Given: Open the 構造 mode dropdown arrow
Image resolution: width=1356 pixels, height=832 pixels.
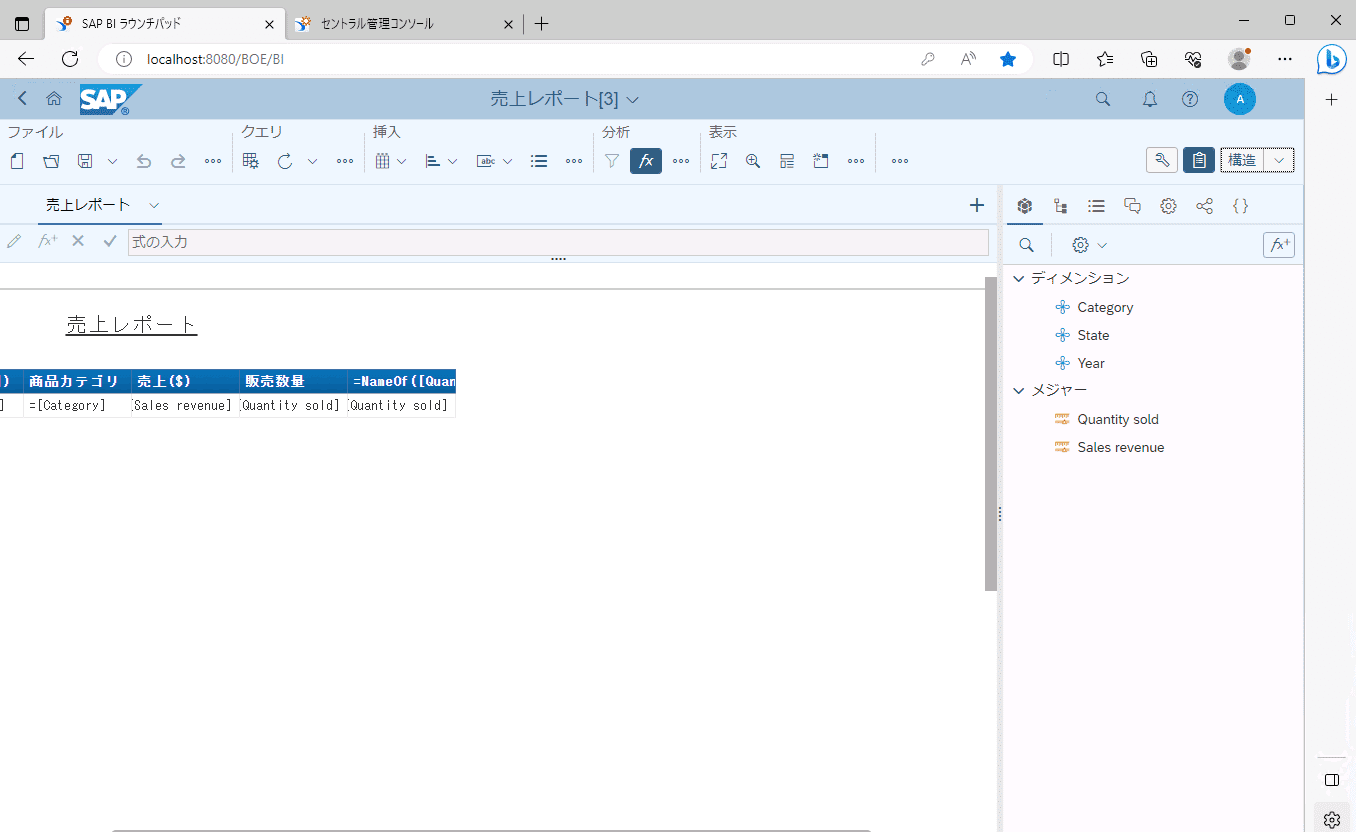Looking at the screenshot, I should click(x=1279, y=160).
